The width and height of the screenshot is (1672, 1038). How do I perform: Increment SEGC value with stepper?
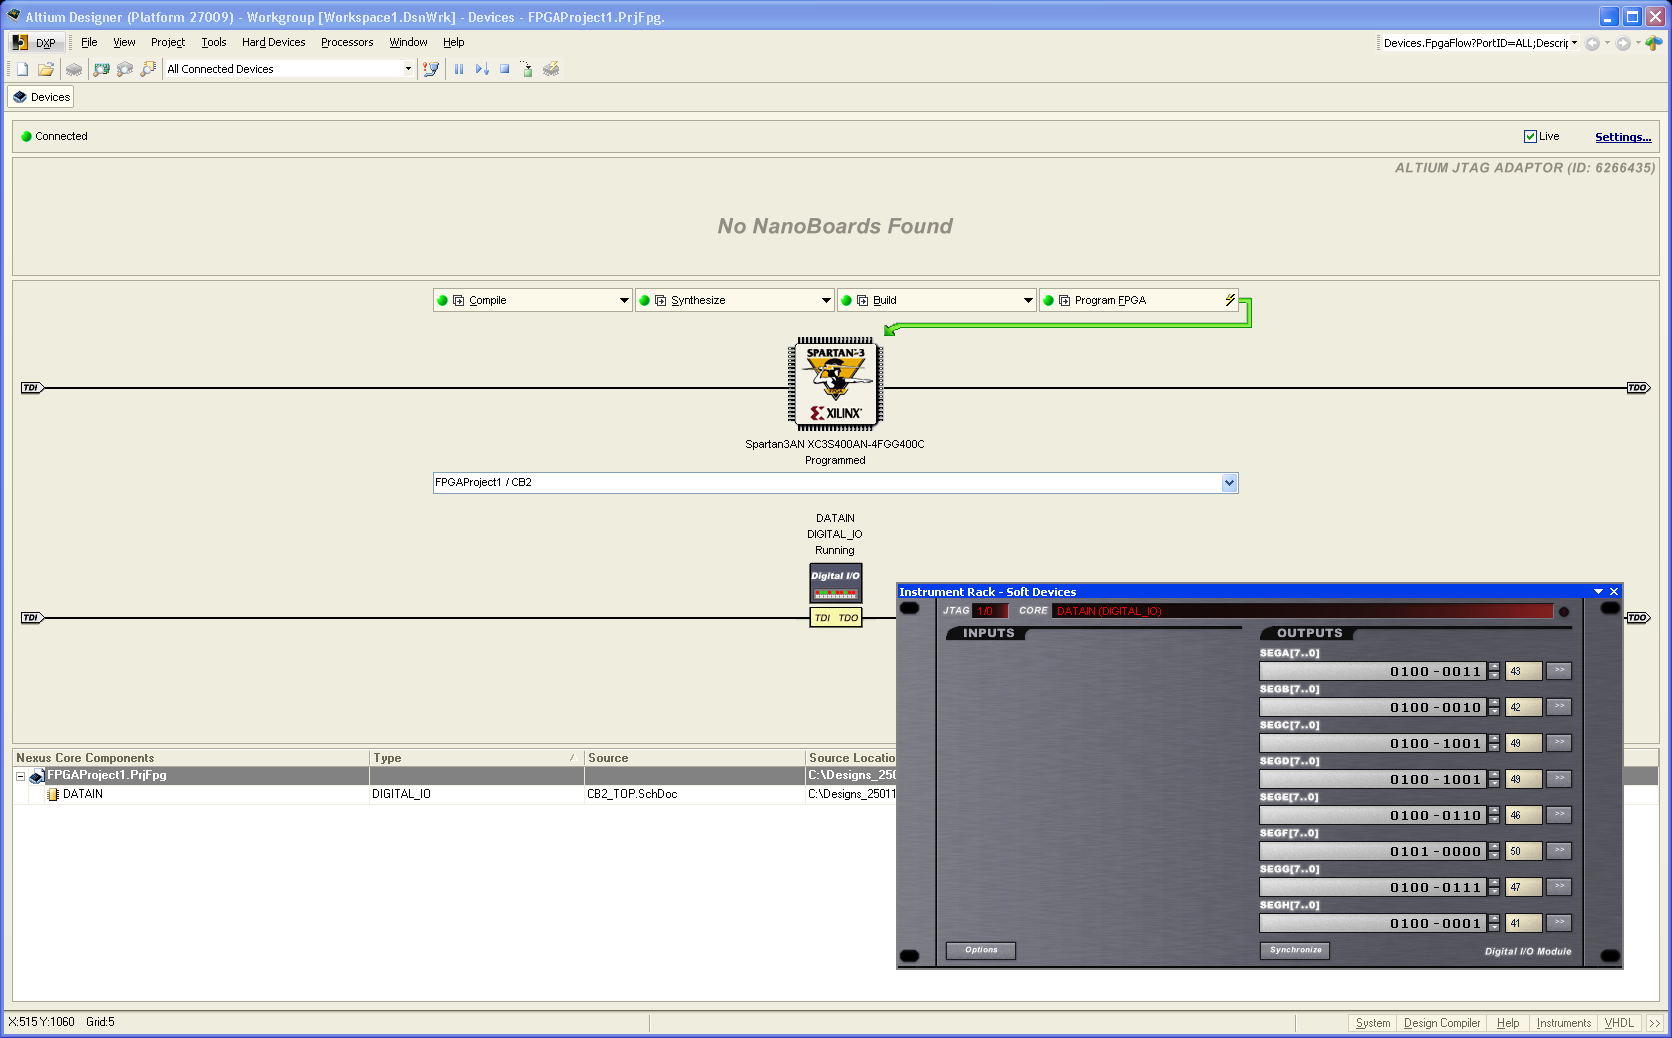click(1494, 739)
